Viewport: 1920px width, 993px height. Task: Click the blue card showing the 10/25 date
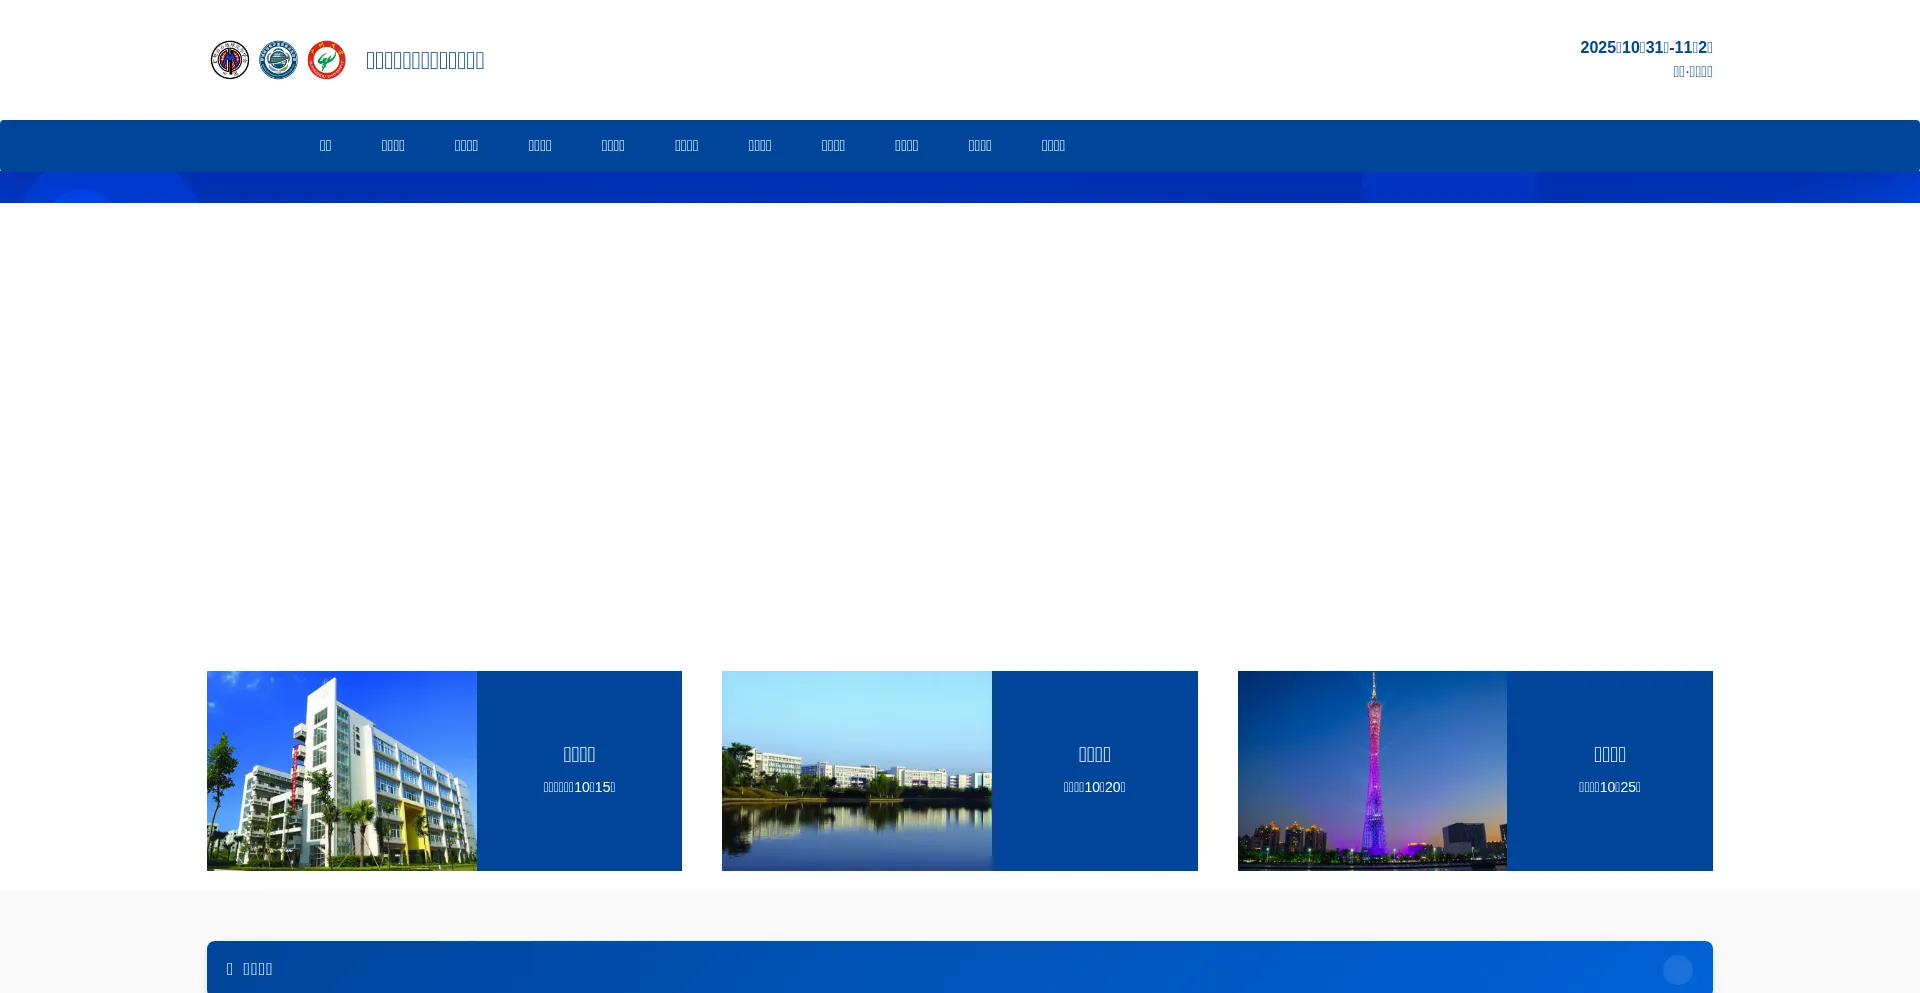(x=1609, y=771)
